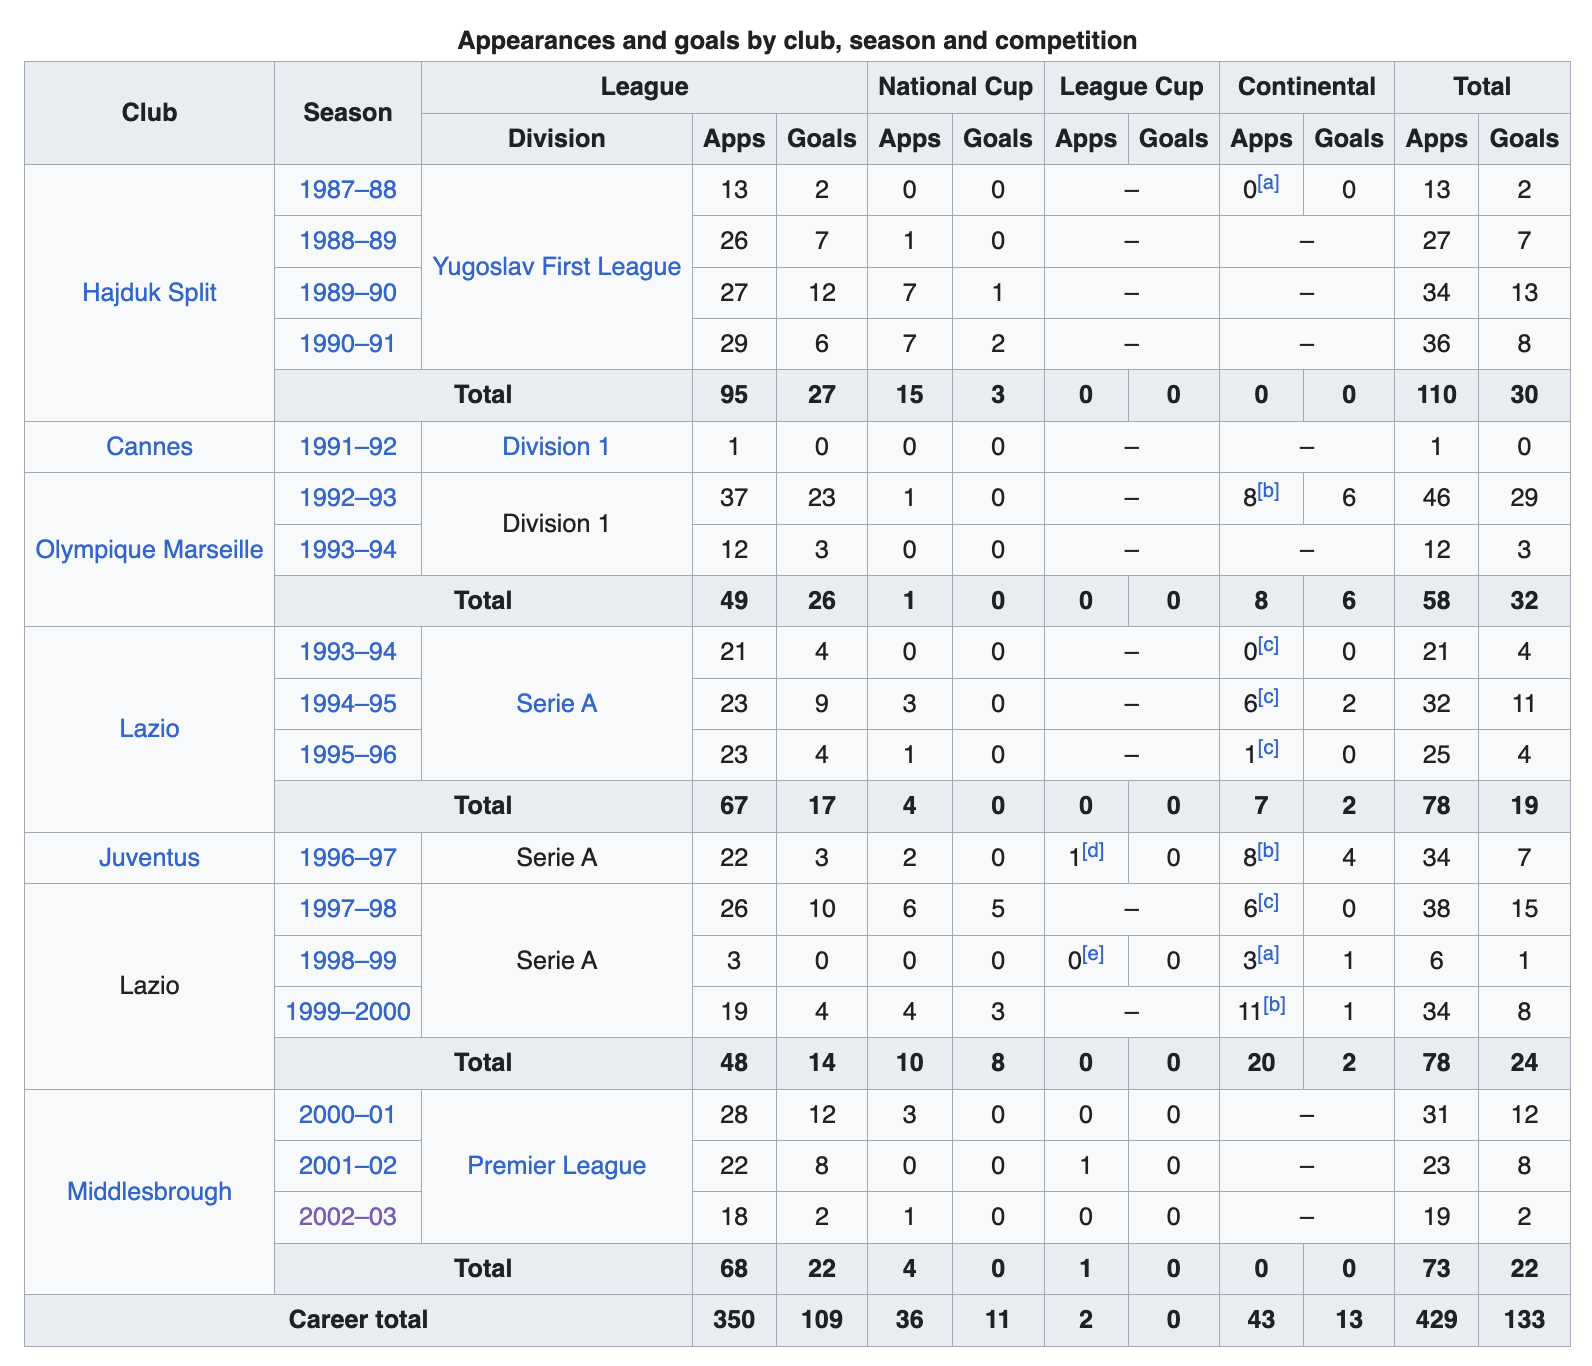Click the League header cell
This screenshot has height=1366, width=1592.
pyautogui.click(x=644, y=87)
